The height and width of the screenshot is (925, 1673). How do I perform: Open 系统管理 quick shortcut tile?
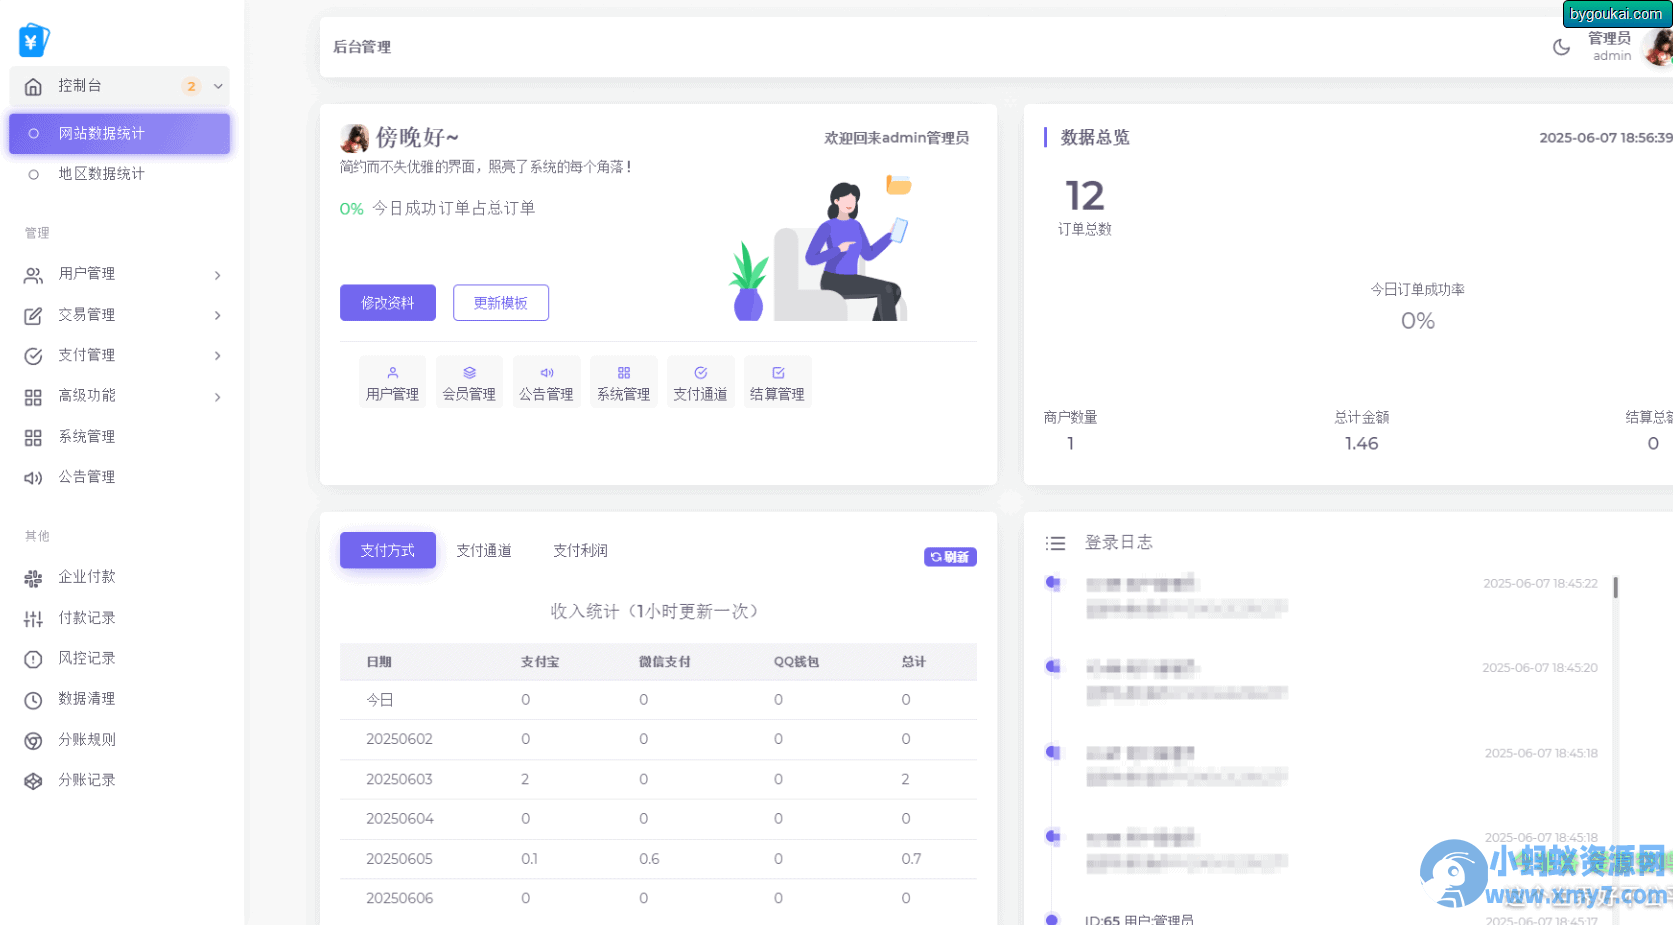click(x=623, y=382)
